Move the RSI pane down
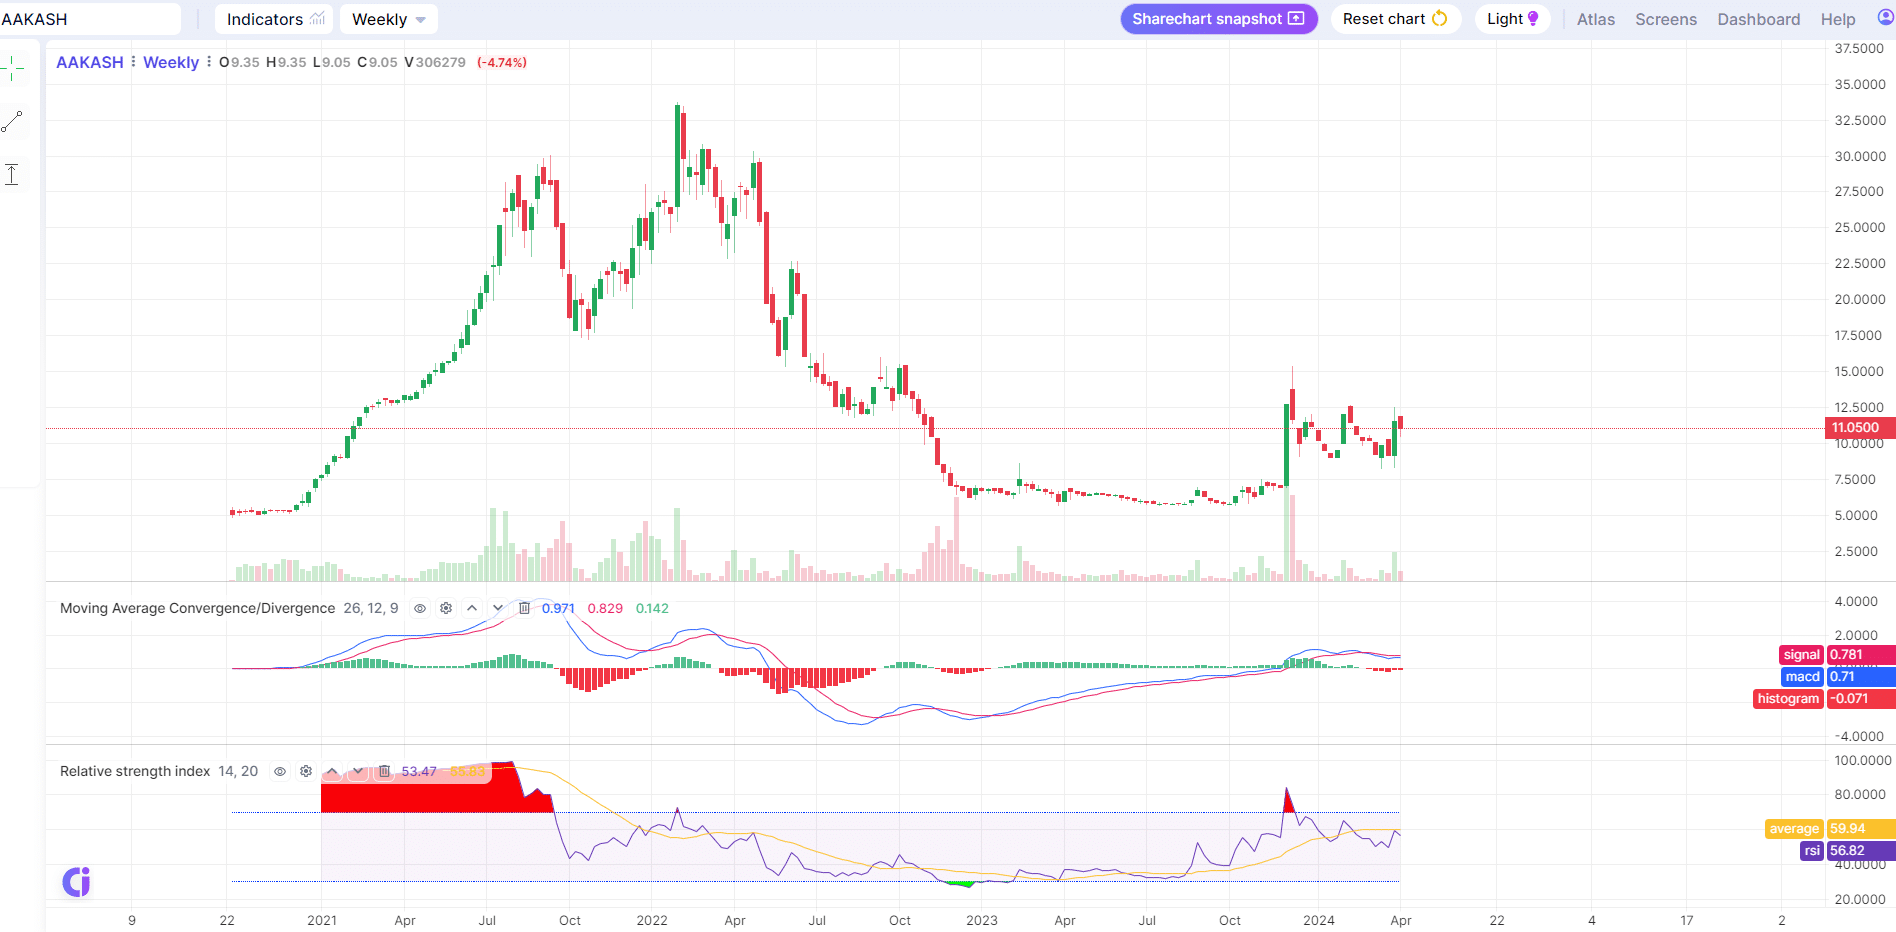This screenshot has width=1896, height=932. [x=358, y=771]
